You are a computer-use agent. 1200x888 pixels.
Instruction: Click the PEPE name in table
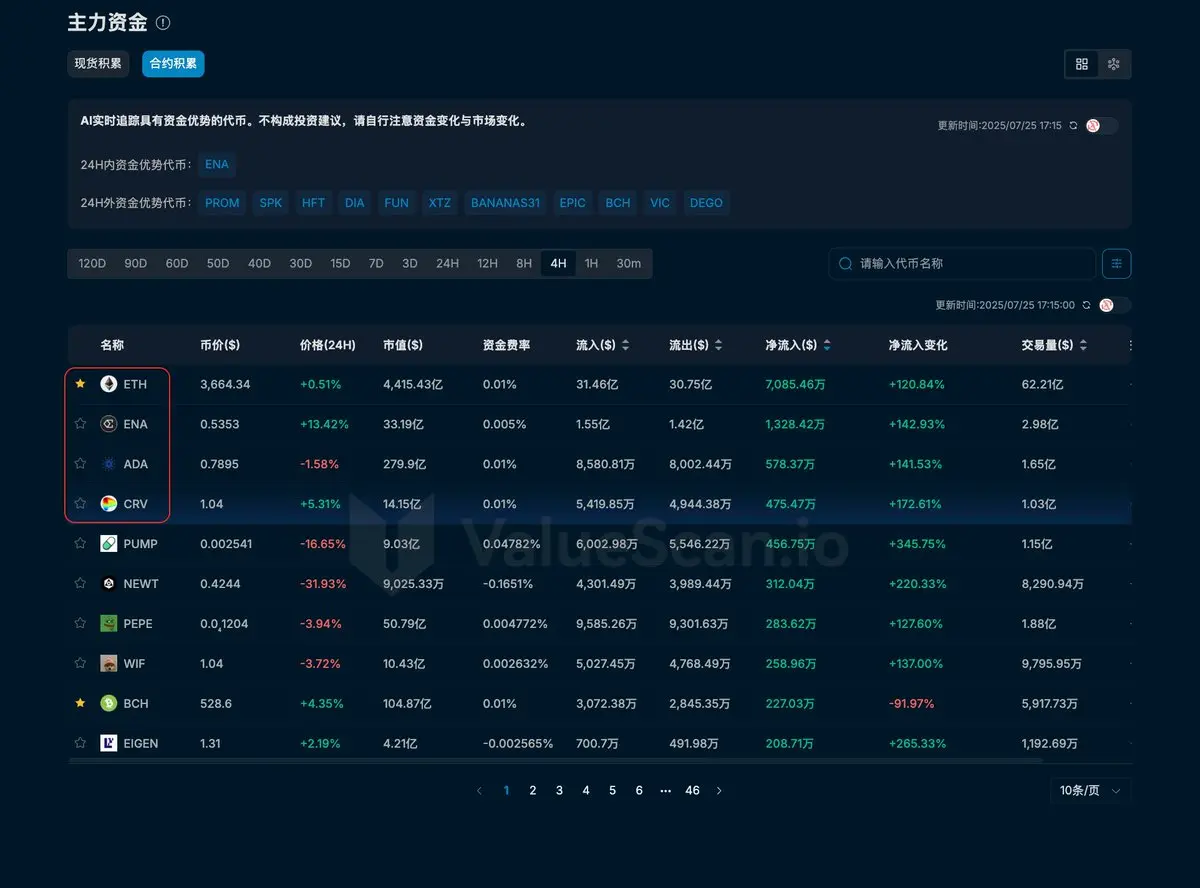(138, 624)
